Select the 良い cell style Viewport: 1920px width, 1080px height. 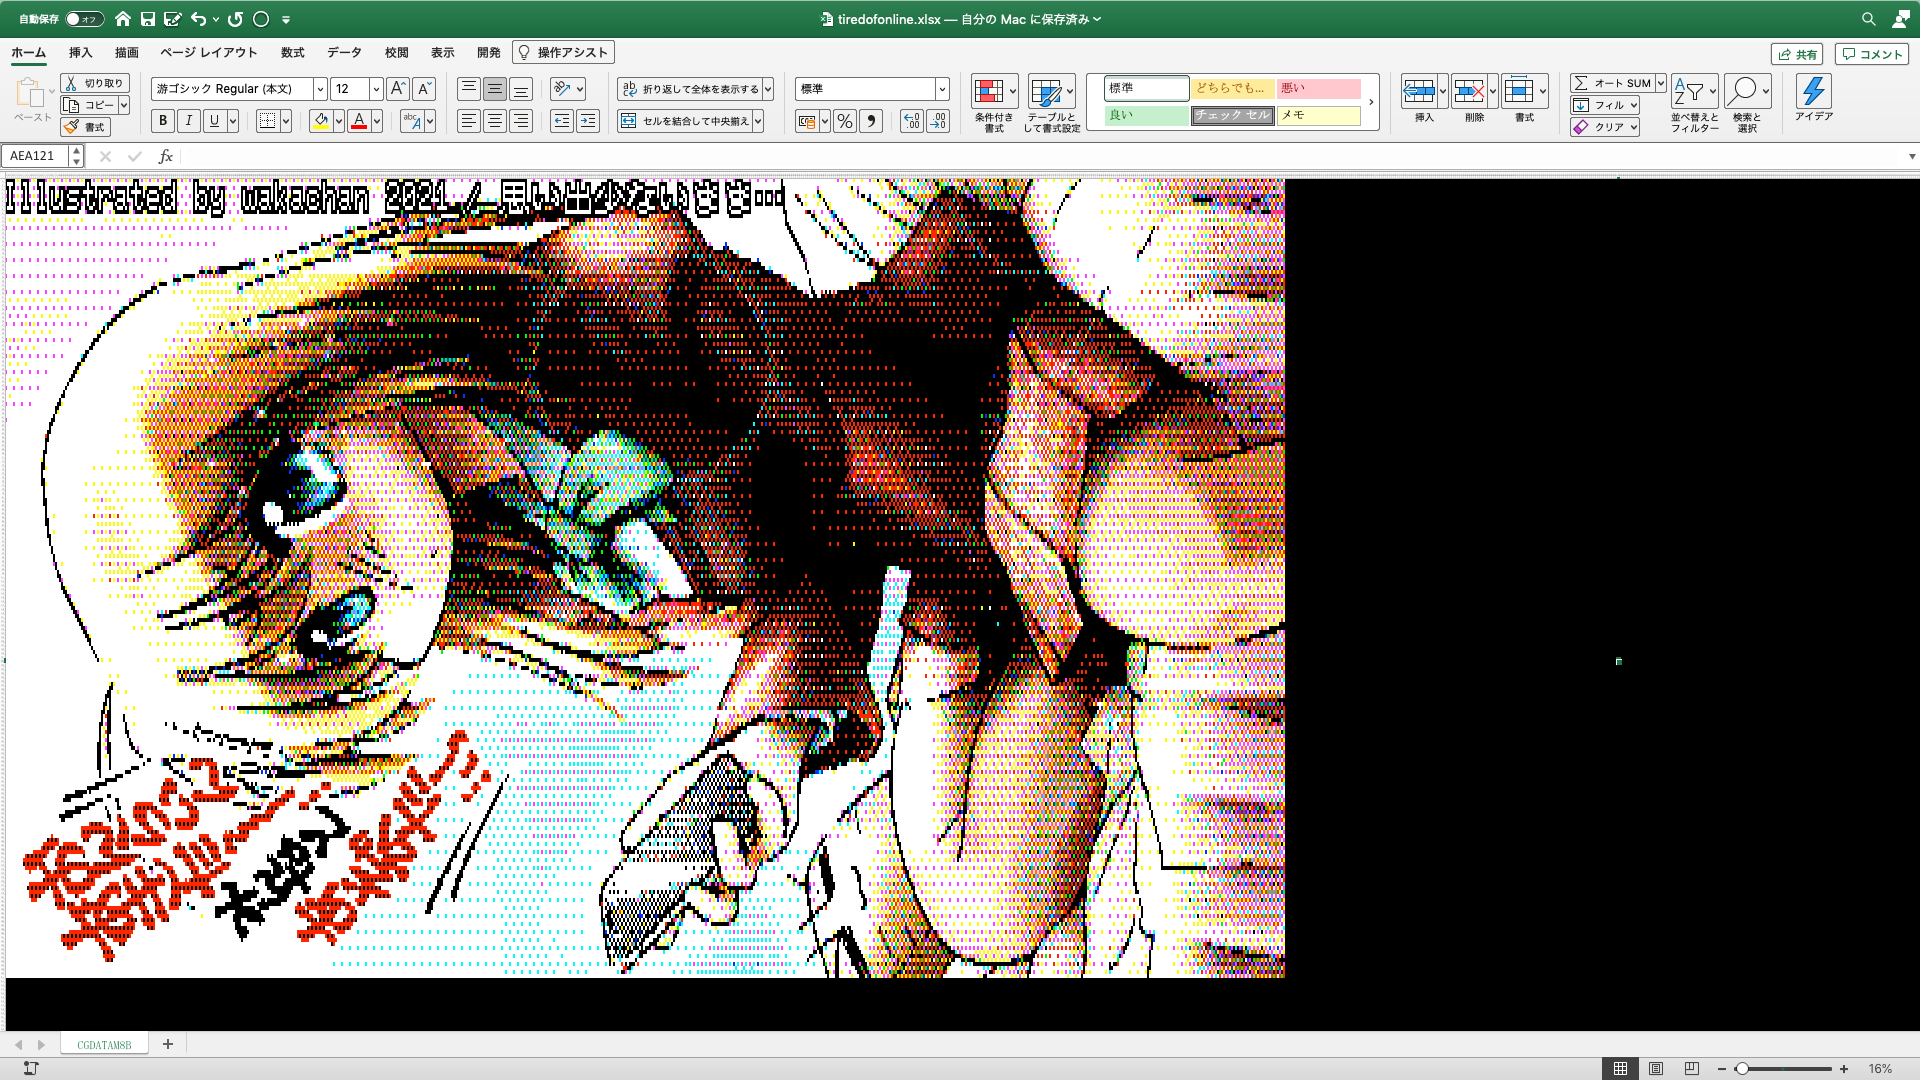click(1147, 115)
